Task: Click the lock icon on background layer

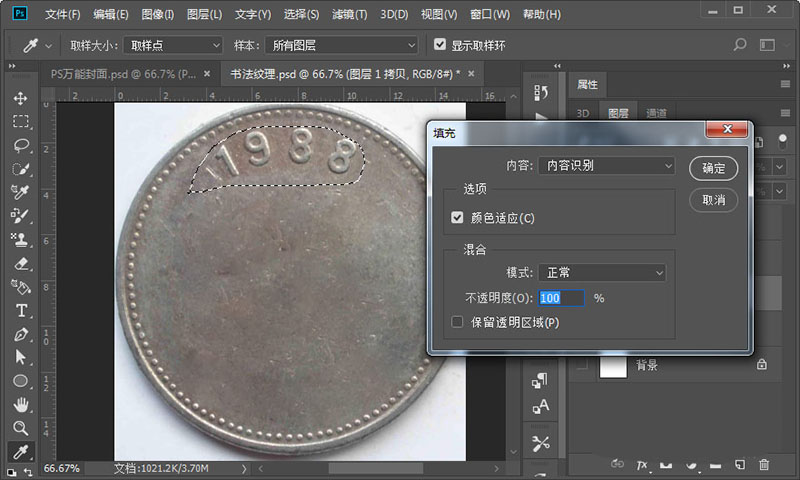Action: (762, 364)
